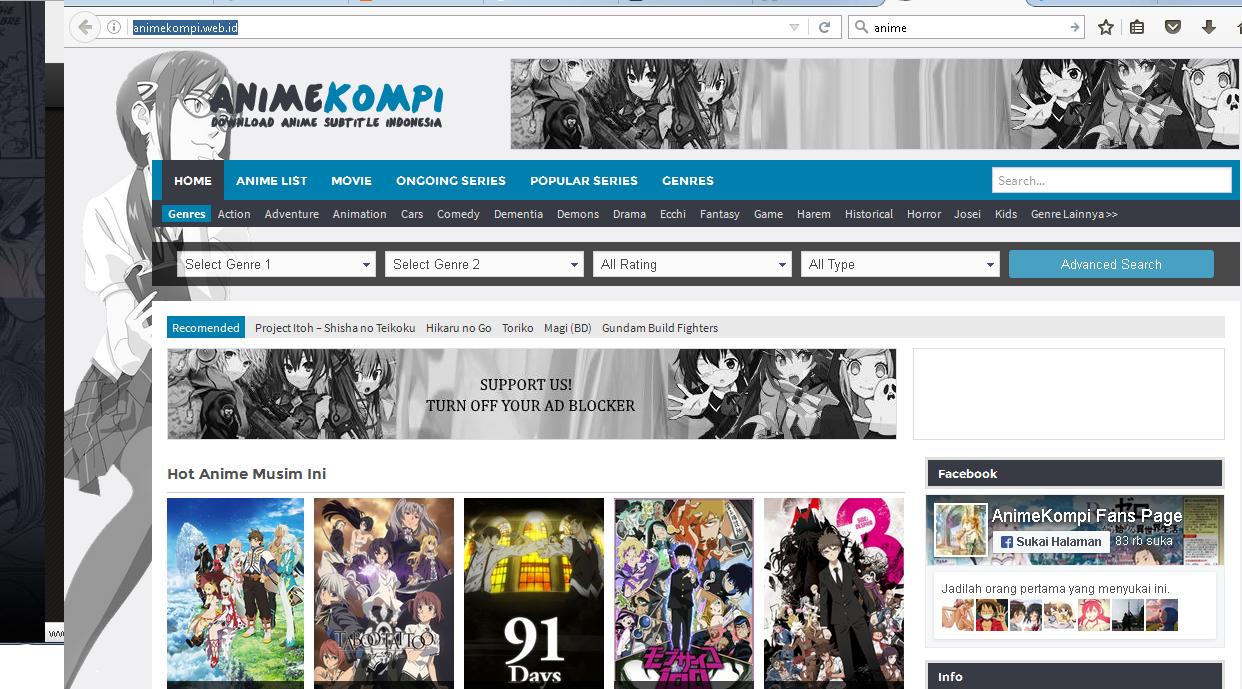This screenshot has height=689, width=1242.
Task: Save the page to Pocket
Action: click(x=1167, y=27)
